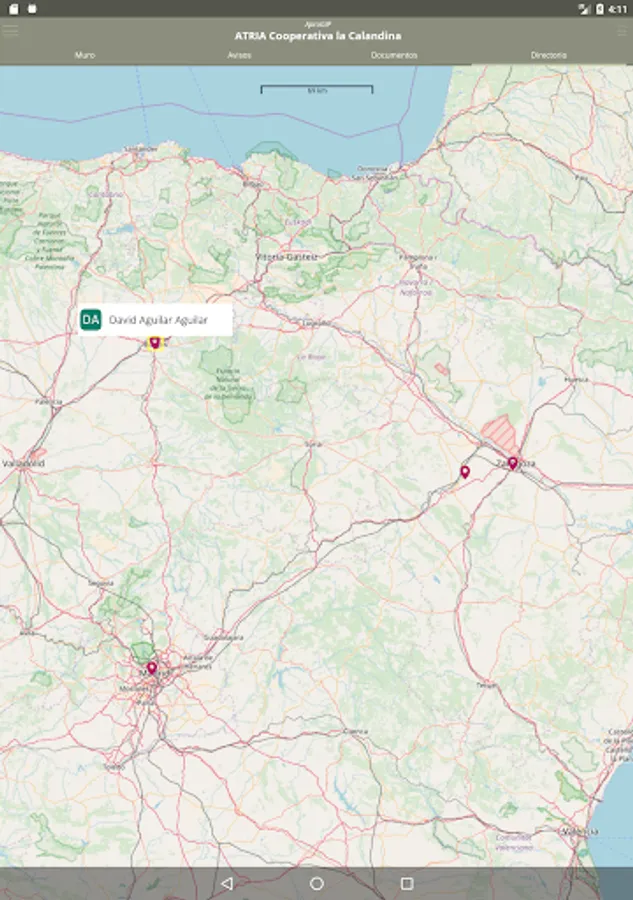
Task: Click the David Aguilar Aguilar popup label
Action: point(158,320)
